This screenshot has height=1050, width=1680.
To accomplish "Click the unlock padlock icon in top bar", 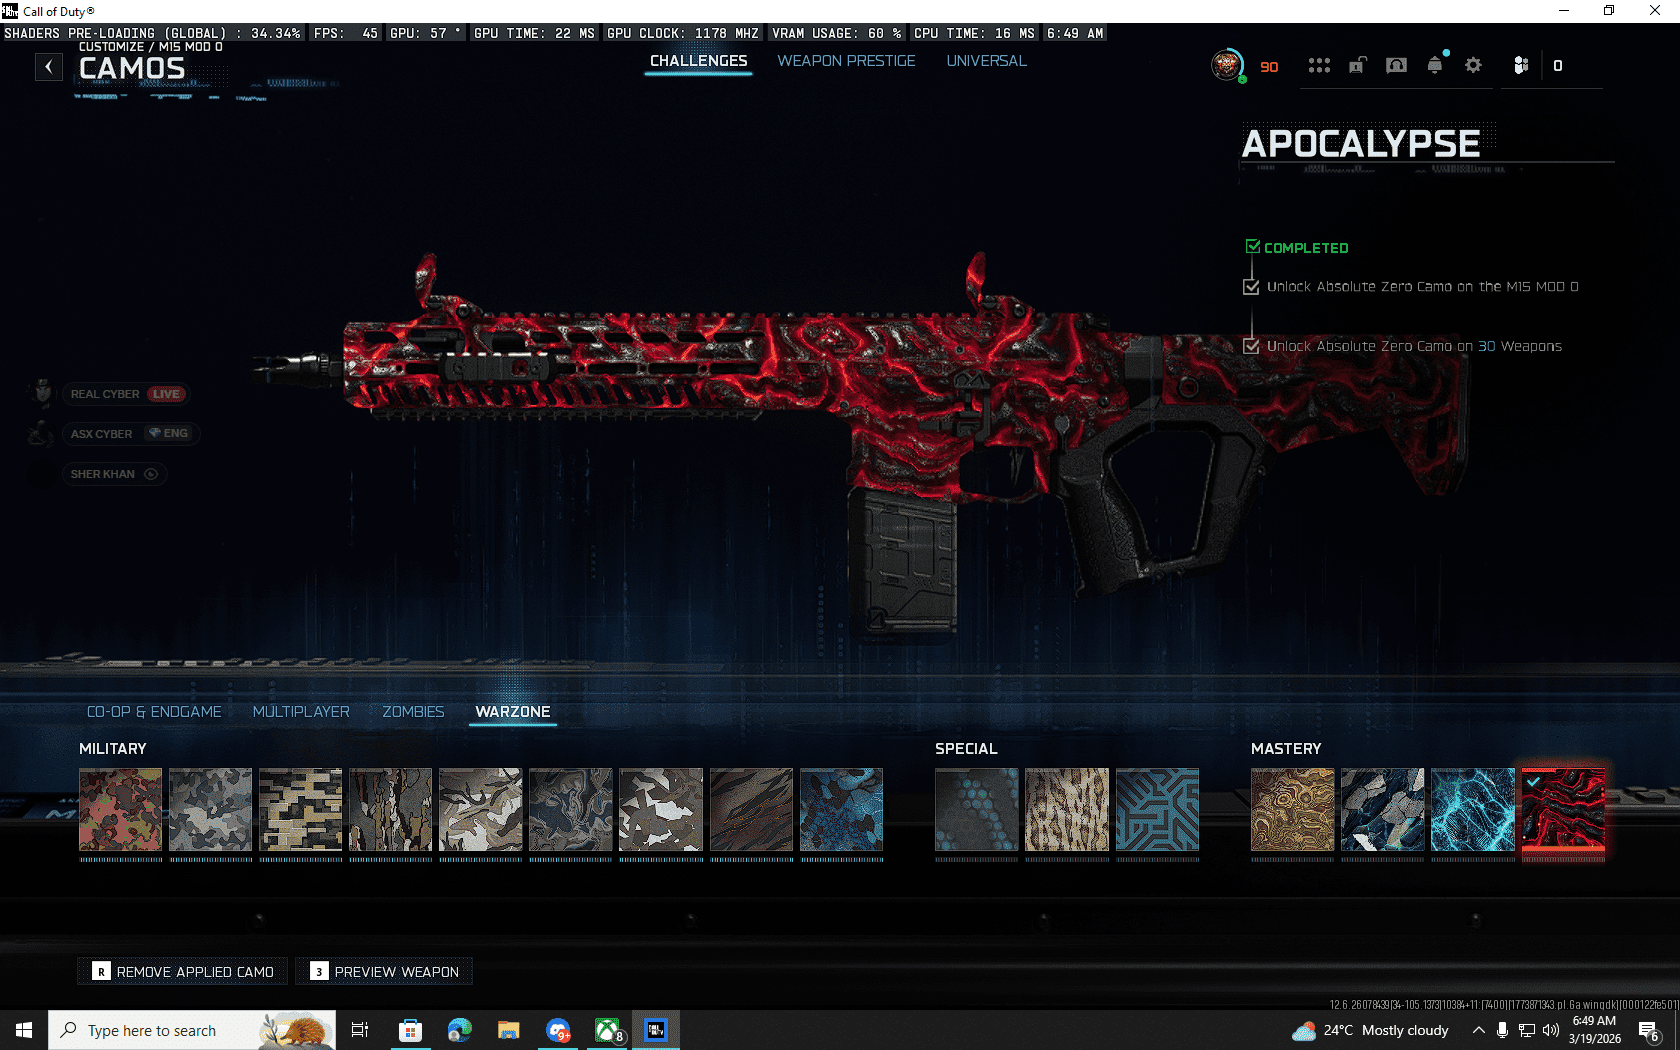I will (1357, 66).
